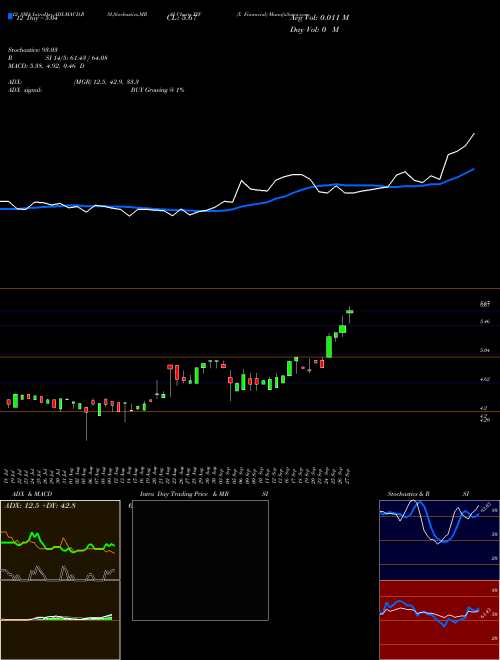Select the tallest green candlestick in the rally
Screen dimensions: 500x660
pyautogui.click(x=329, y=346)
